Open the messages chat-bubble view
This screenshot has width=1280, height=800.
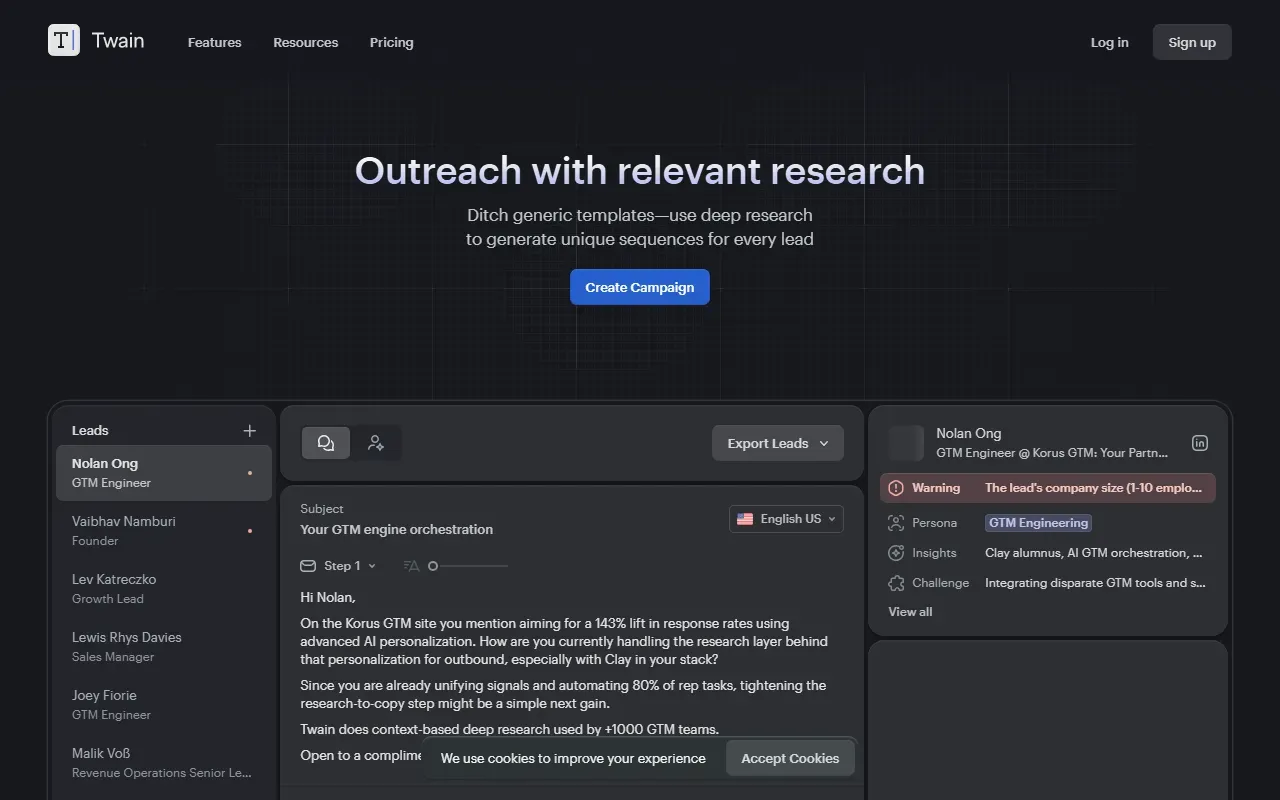(326, 443)
